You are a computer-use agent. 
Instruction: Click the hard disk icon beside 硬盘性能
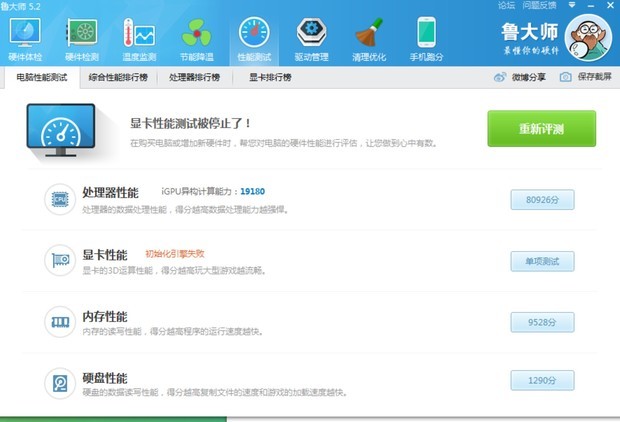(x=60, y=383)
